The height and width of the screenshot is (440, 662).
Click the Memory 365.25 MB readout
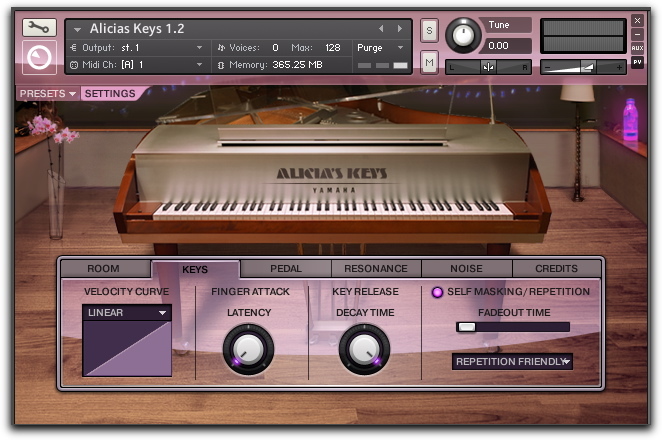click(297, 65)
